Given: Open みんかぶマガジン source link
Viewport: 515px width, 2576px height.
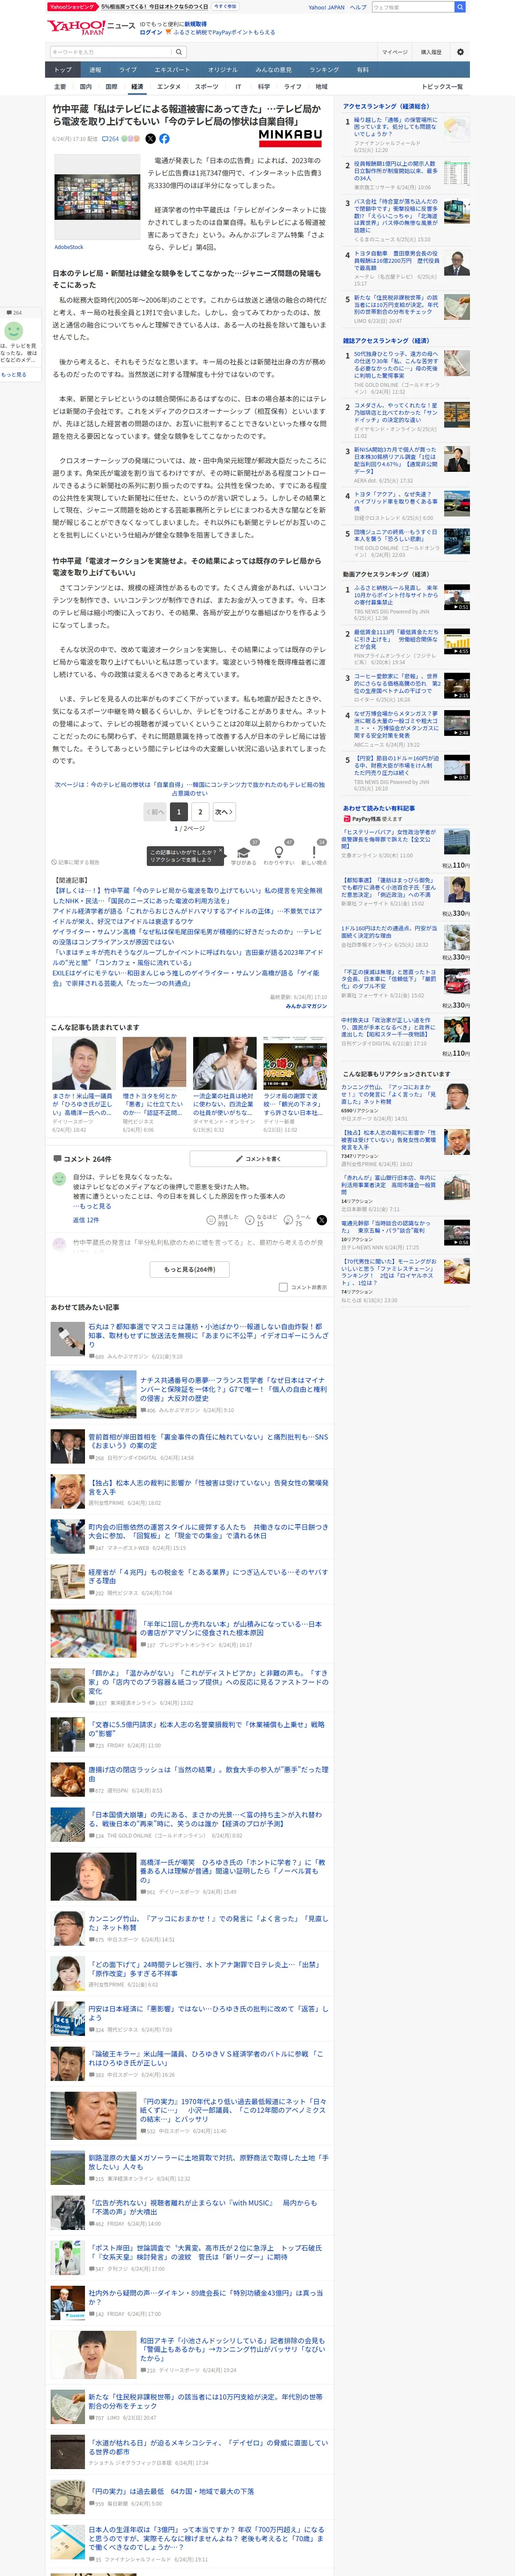Looking at the screenshot, I should pyautogui.click(x=306, y=1006).
